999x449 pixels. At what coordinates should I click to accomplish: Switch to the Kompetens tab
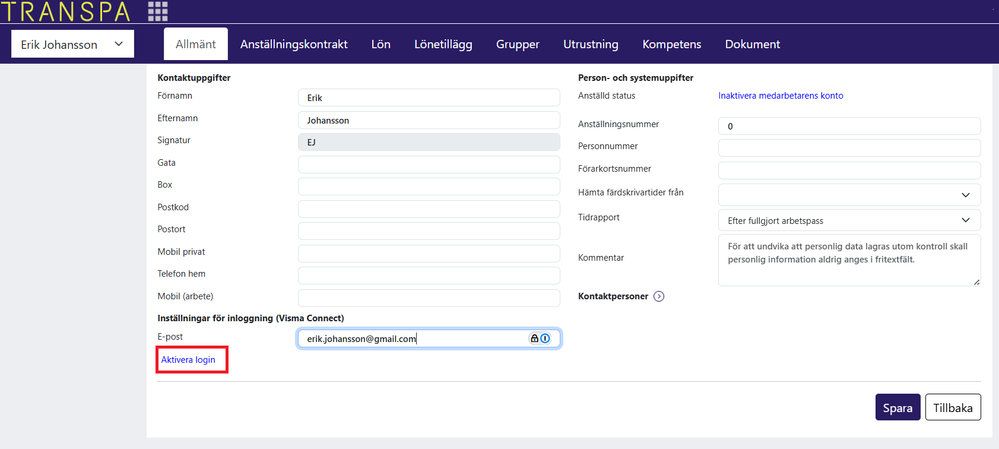[672, 45]
